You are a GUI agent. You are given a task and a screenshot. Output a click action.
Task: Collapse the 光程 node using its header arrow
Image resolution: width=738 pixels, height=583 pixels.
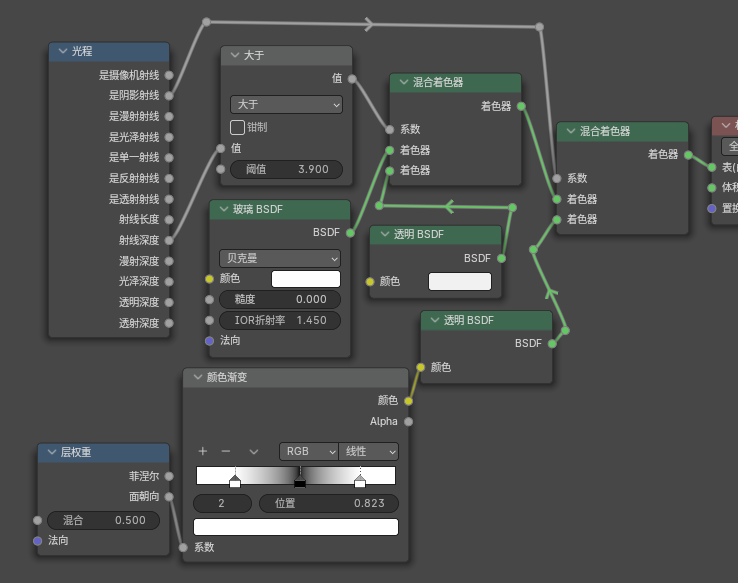point(60,52)
